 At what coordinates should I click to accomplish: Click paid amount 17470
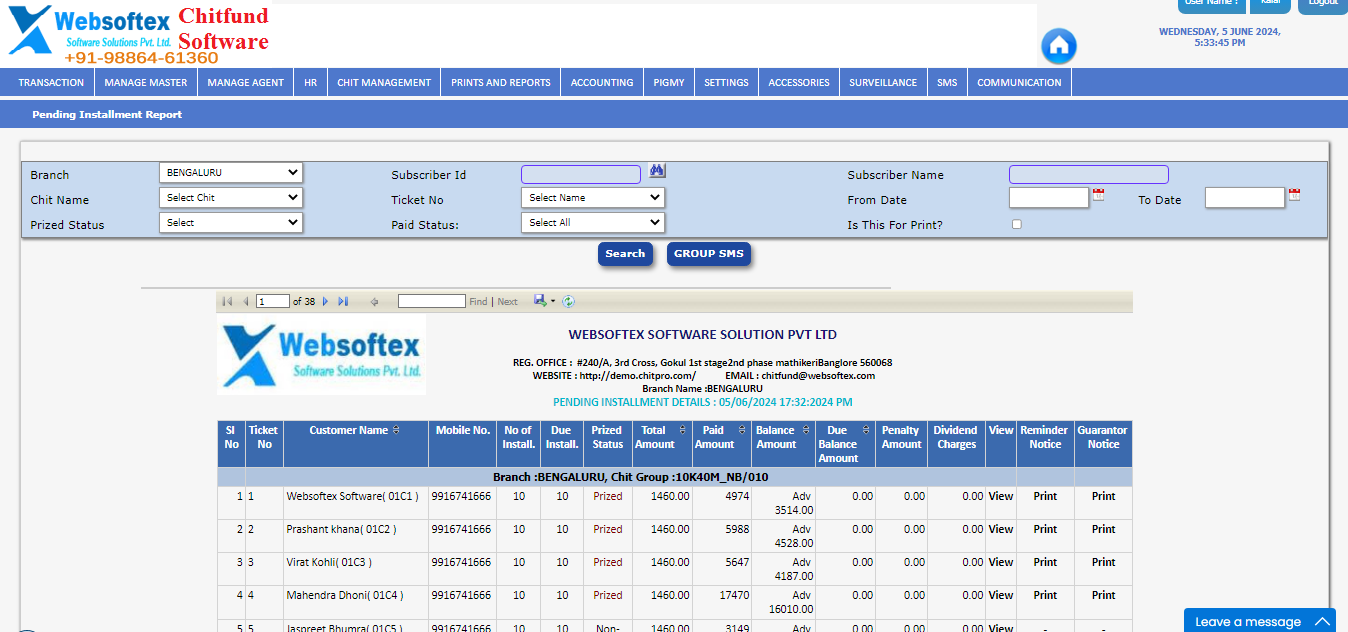click(734, 595)
